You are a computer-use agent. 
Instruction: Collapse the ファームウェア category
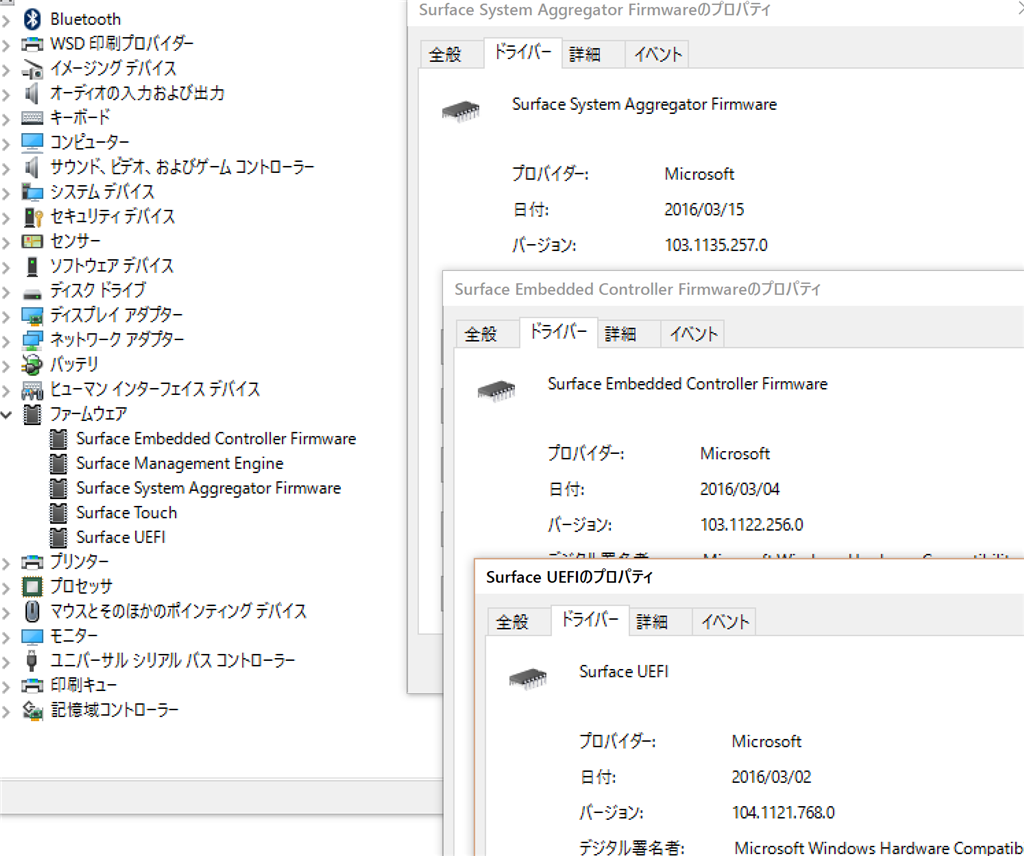point(7,414)
